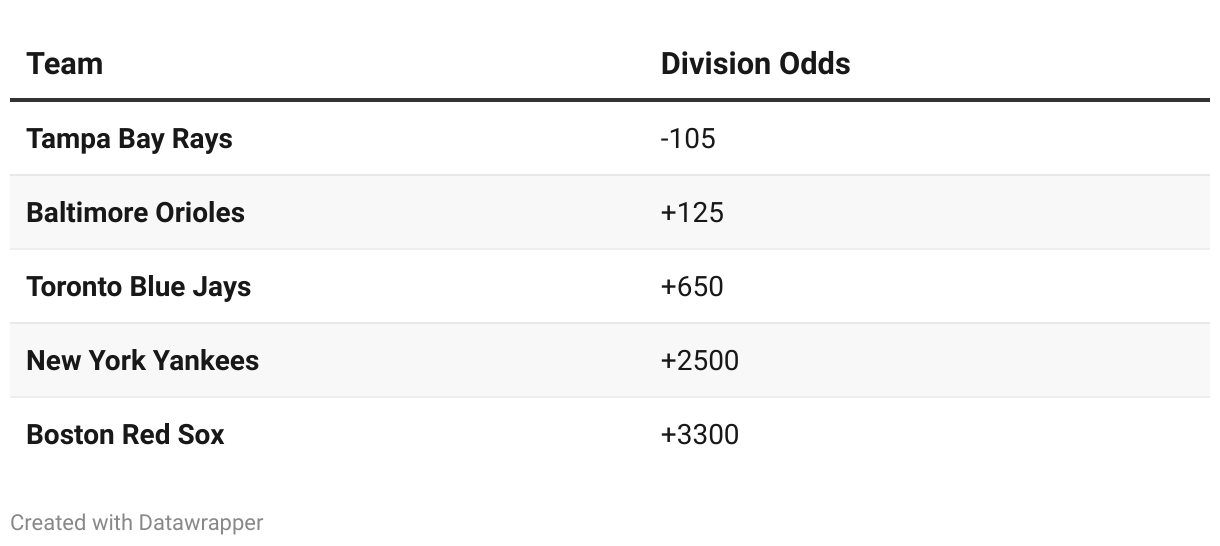1220x546 pixels.
Task: Click the +3300 odds value
Action: coord(700,434)
